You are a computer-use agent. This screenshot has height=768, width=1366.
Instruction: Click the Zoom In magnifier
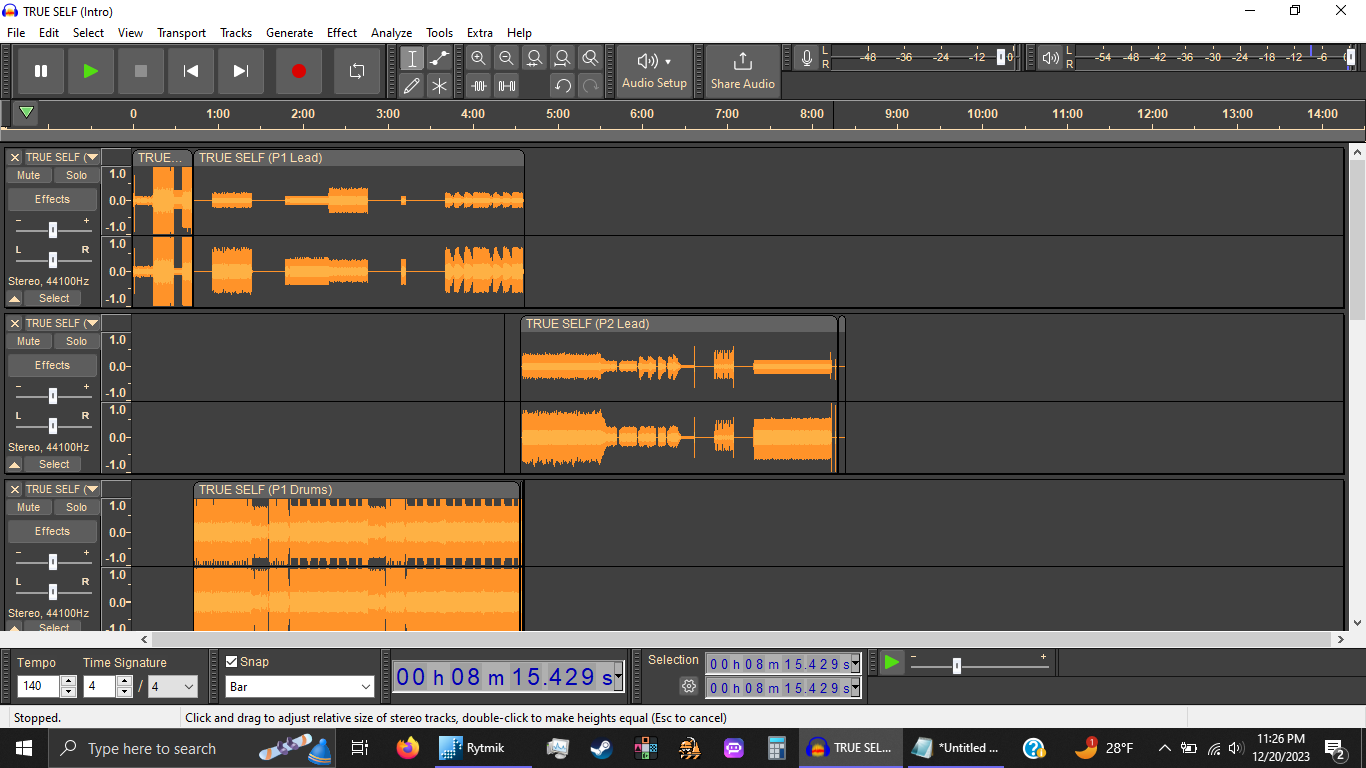click(478, 58)
